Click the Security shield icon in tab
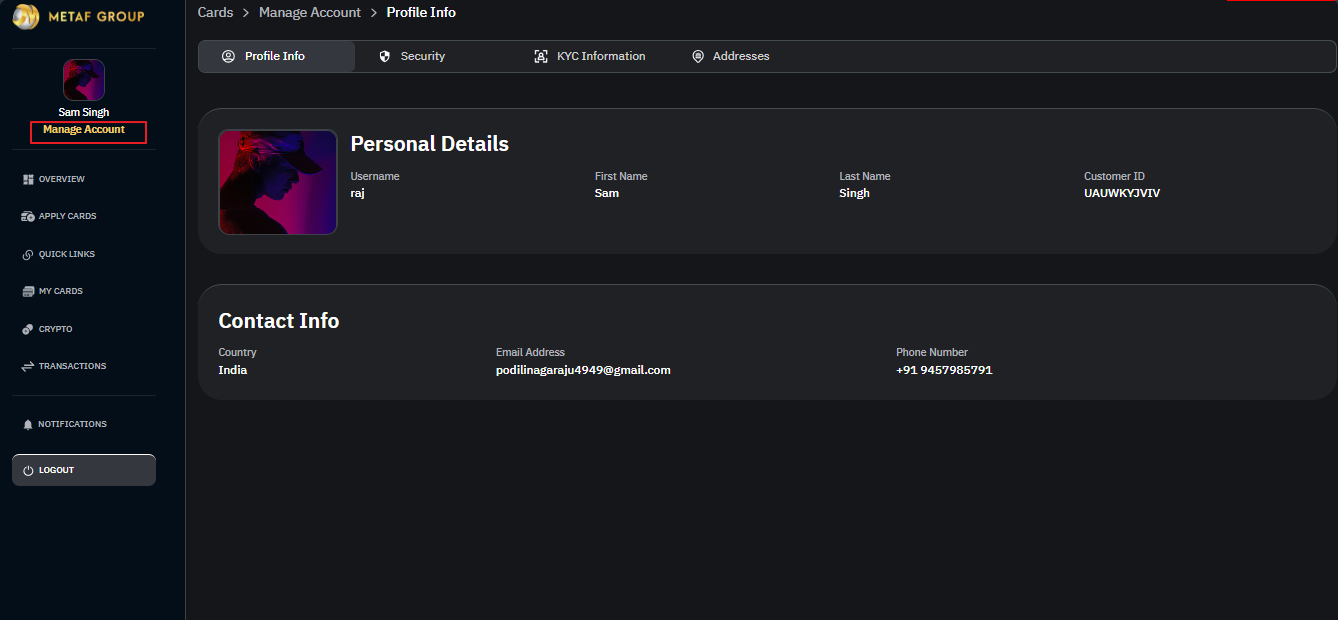 (x=384, y=56)
